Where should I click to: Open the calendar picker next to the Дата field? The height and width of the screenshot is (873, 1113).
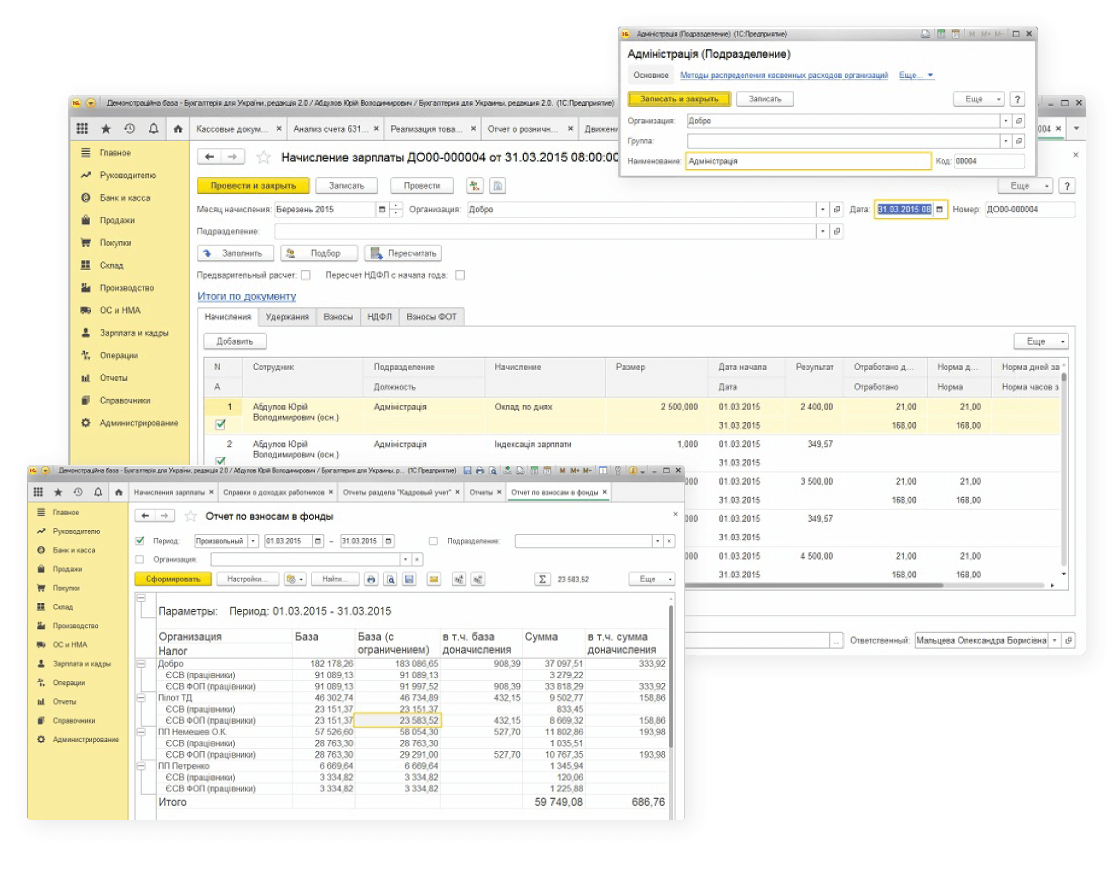pyautogui.click(x=940, y=209)
